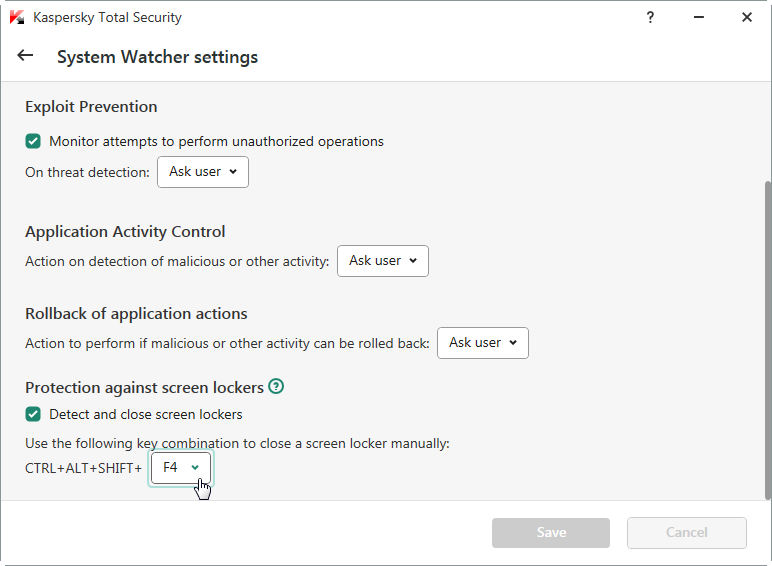This screenshot has width=772, height=566.
Task: Click the vertical scrollbar thumb
Action: click(768, 340)
